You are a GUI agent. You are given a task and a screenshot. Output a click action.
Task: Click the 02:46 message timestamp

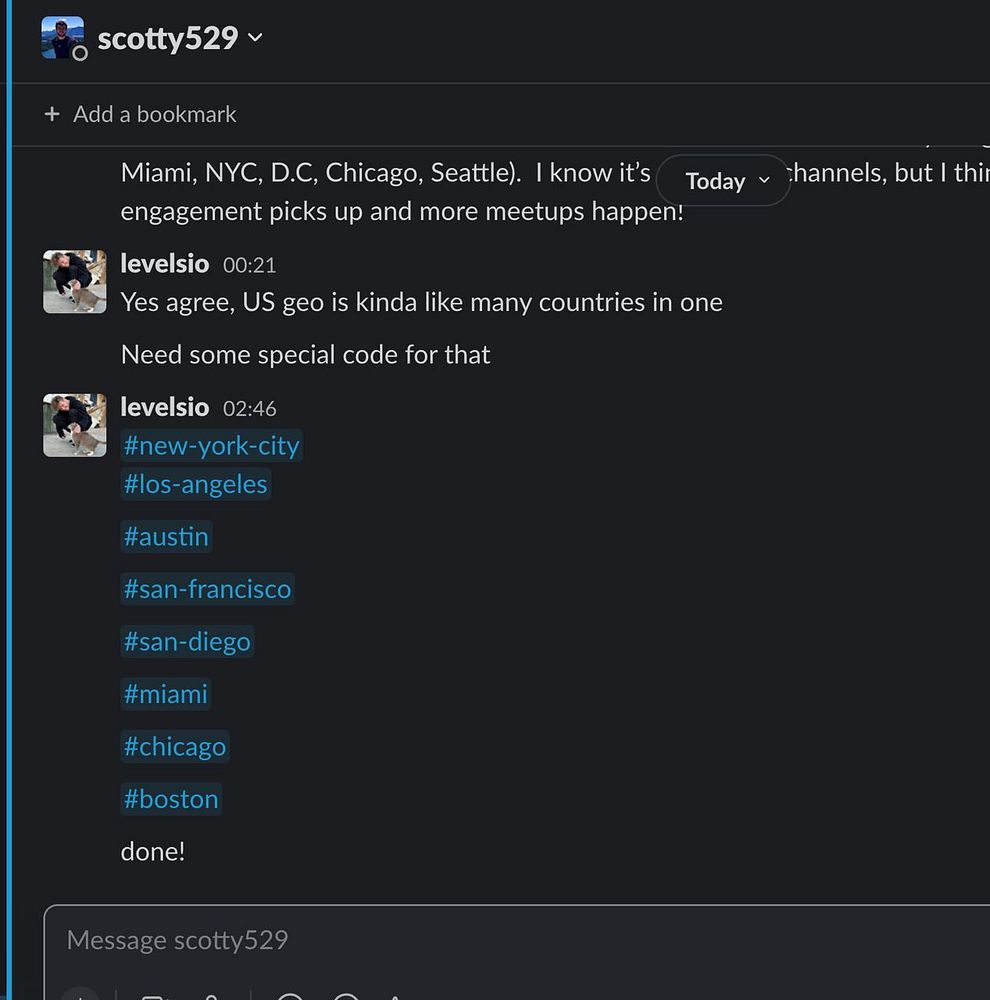[249, 409]
